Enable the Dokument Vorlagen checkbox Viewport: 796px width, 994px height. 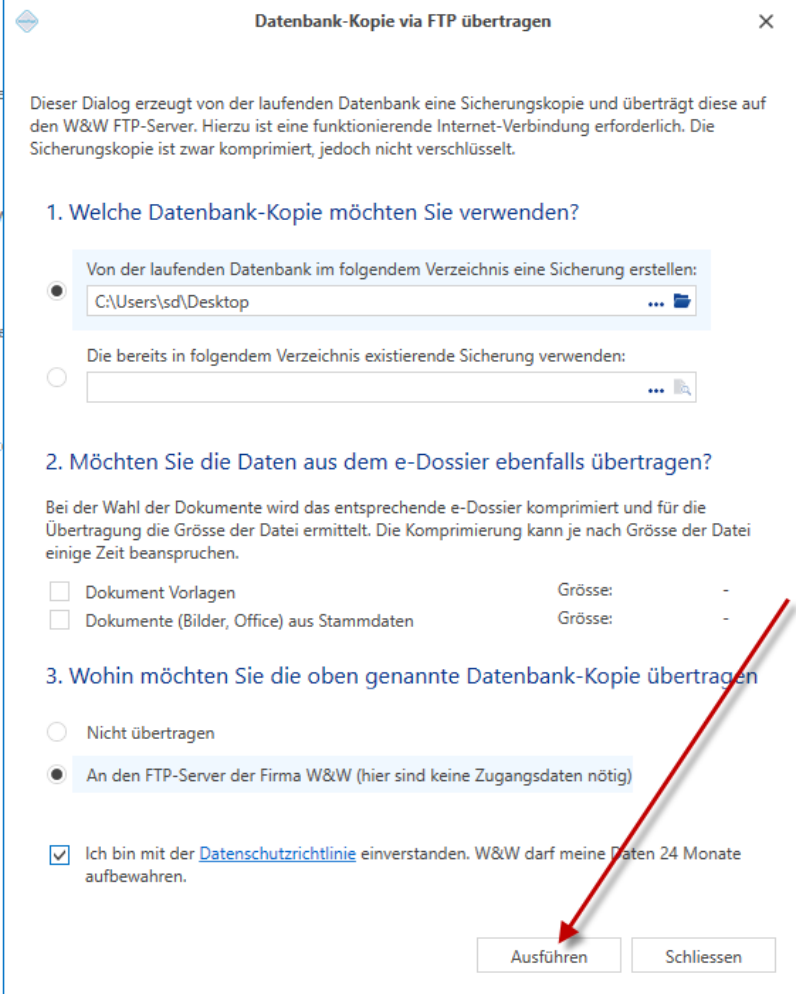pyautogui.click(x=60, y=591)
